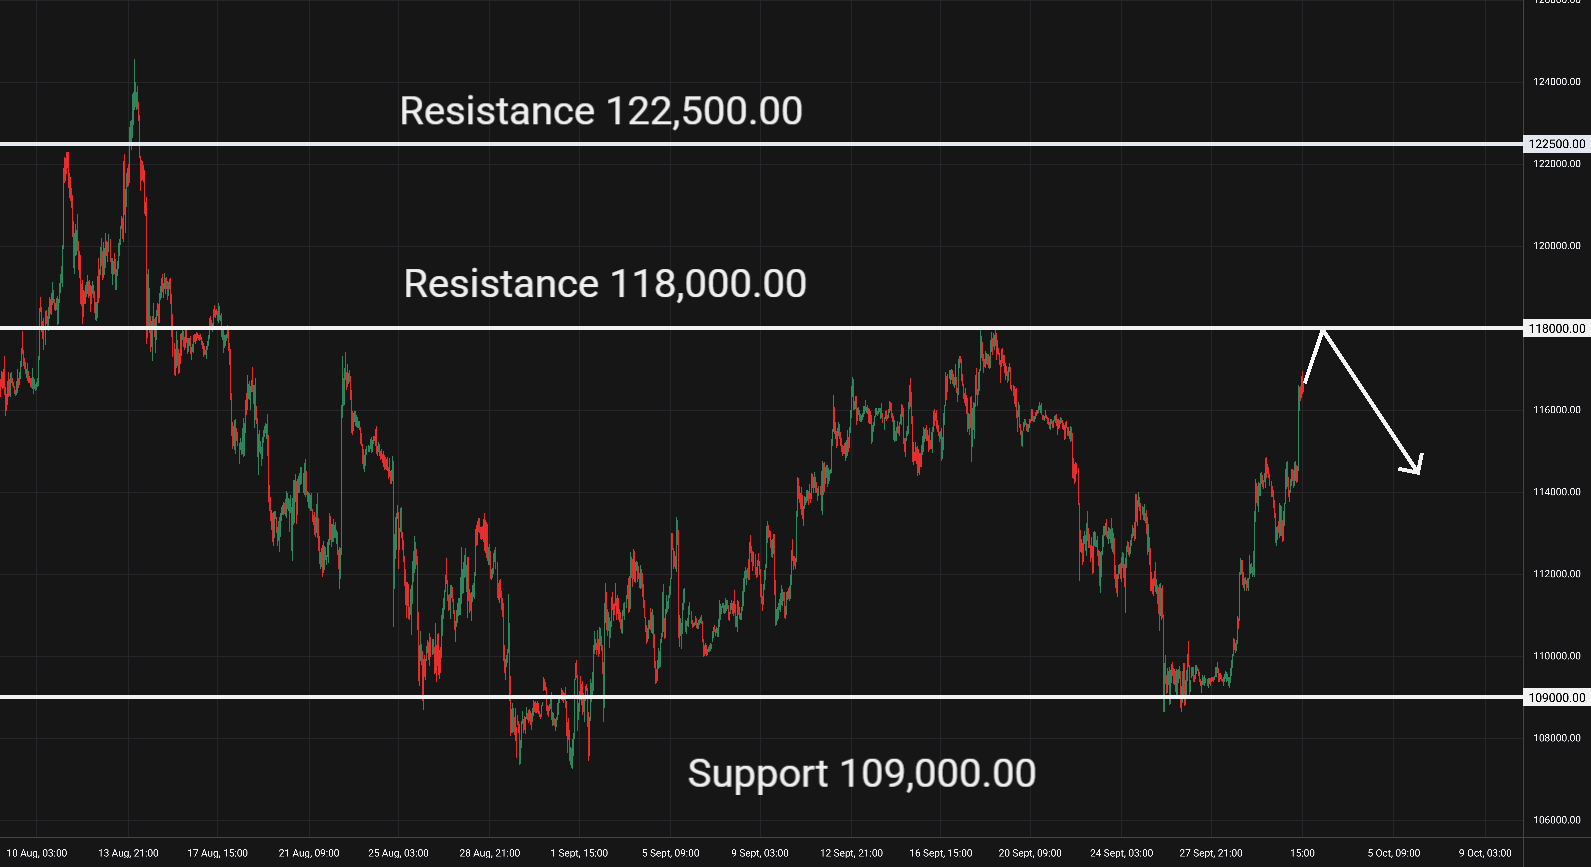Select the 5 Oct, 09:00 time label
The width and height of the screenshot is (1591, 867).
1394,853
